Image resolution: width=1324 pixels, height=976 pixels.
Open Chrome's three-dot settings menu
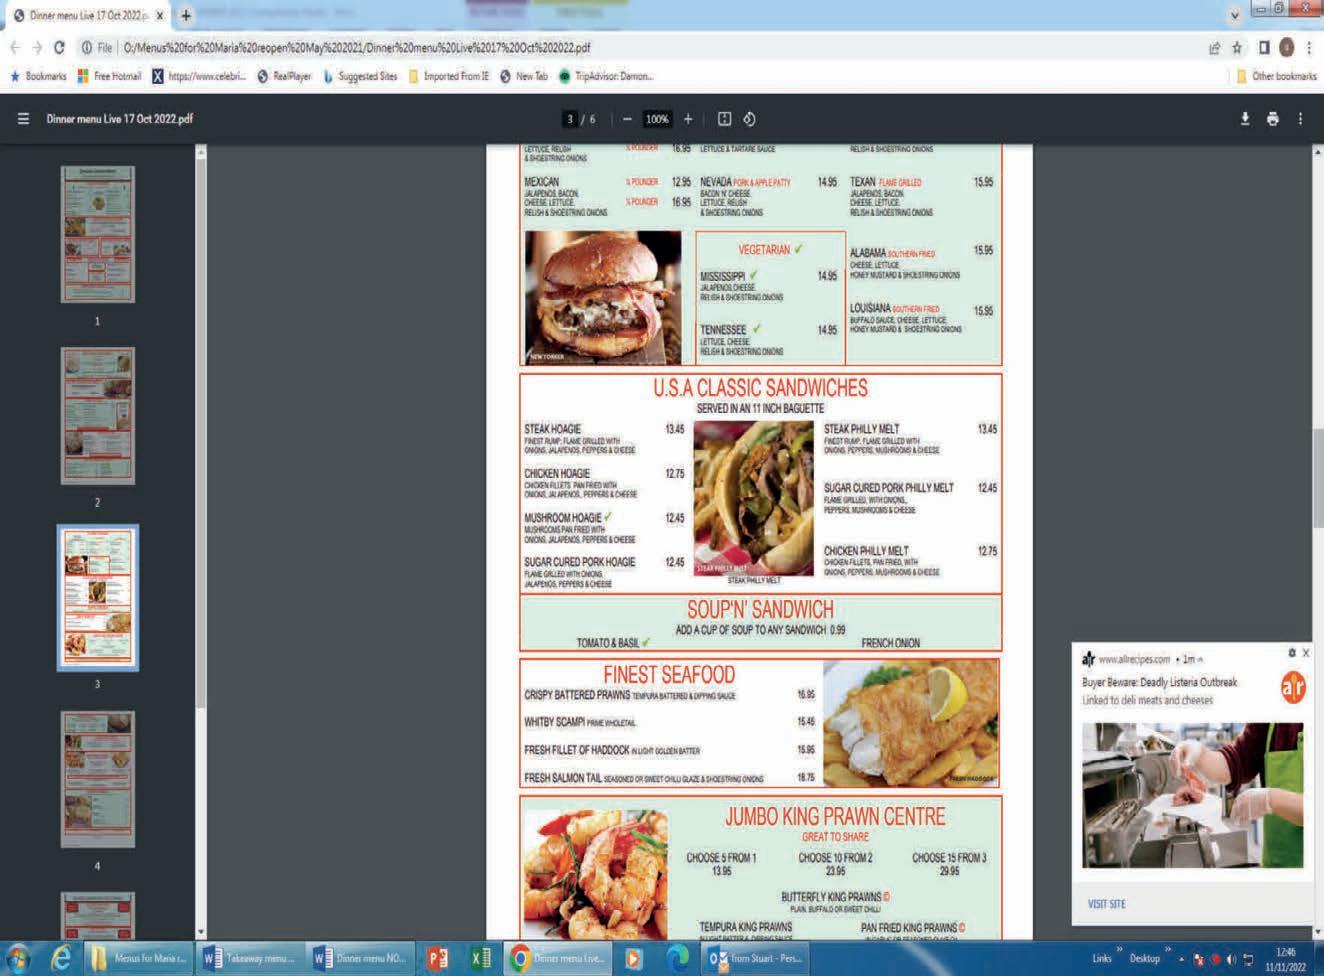(1311, 47)
